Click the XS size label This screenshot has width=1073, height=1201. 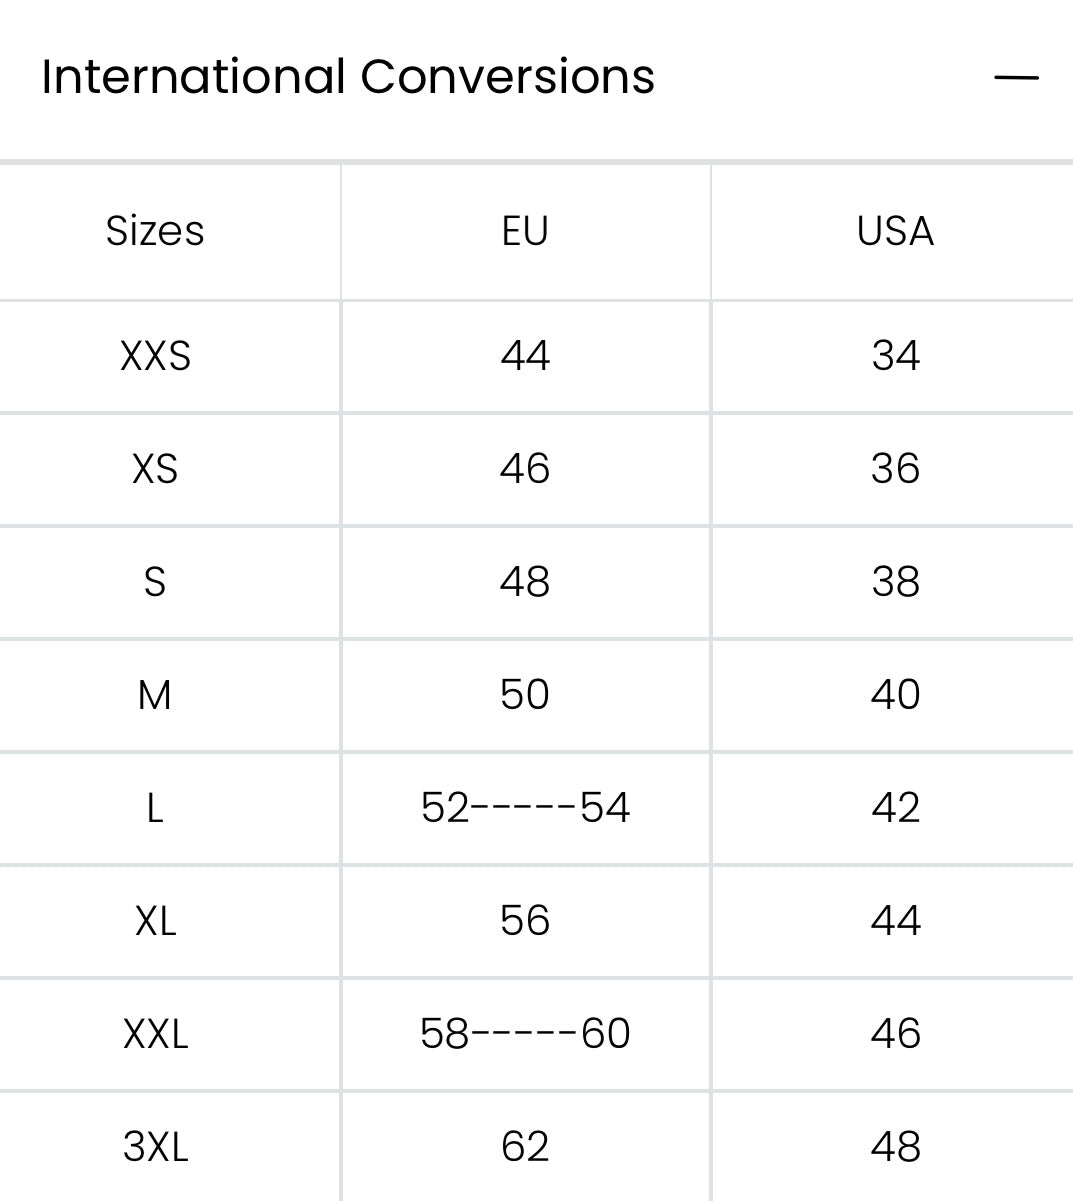pos(155,469)
